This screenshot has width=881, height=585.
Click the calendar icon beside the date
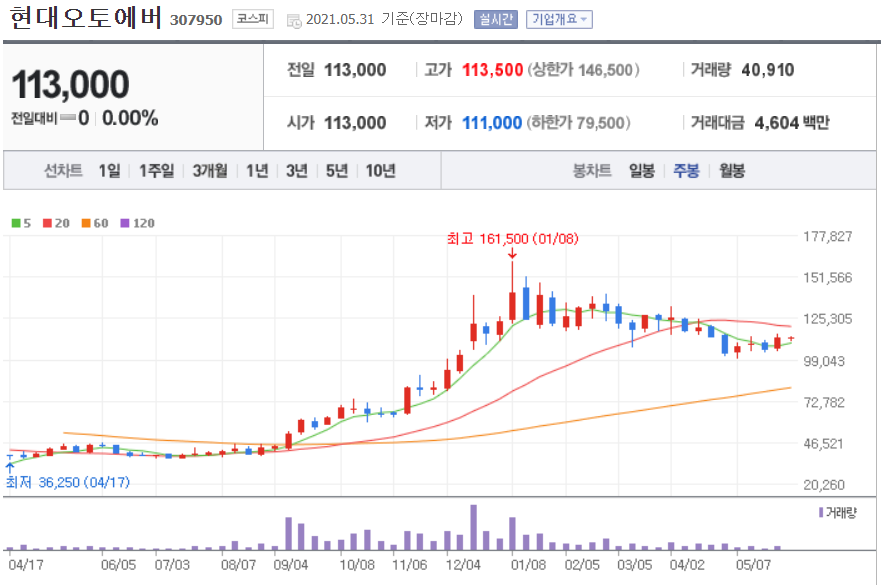[x=294, y=21]
